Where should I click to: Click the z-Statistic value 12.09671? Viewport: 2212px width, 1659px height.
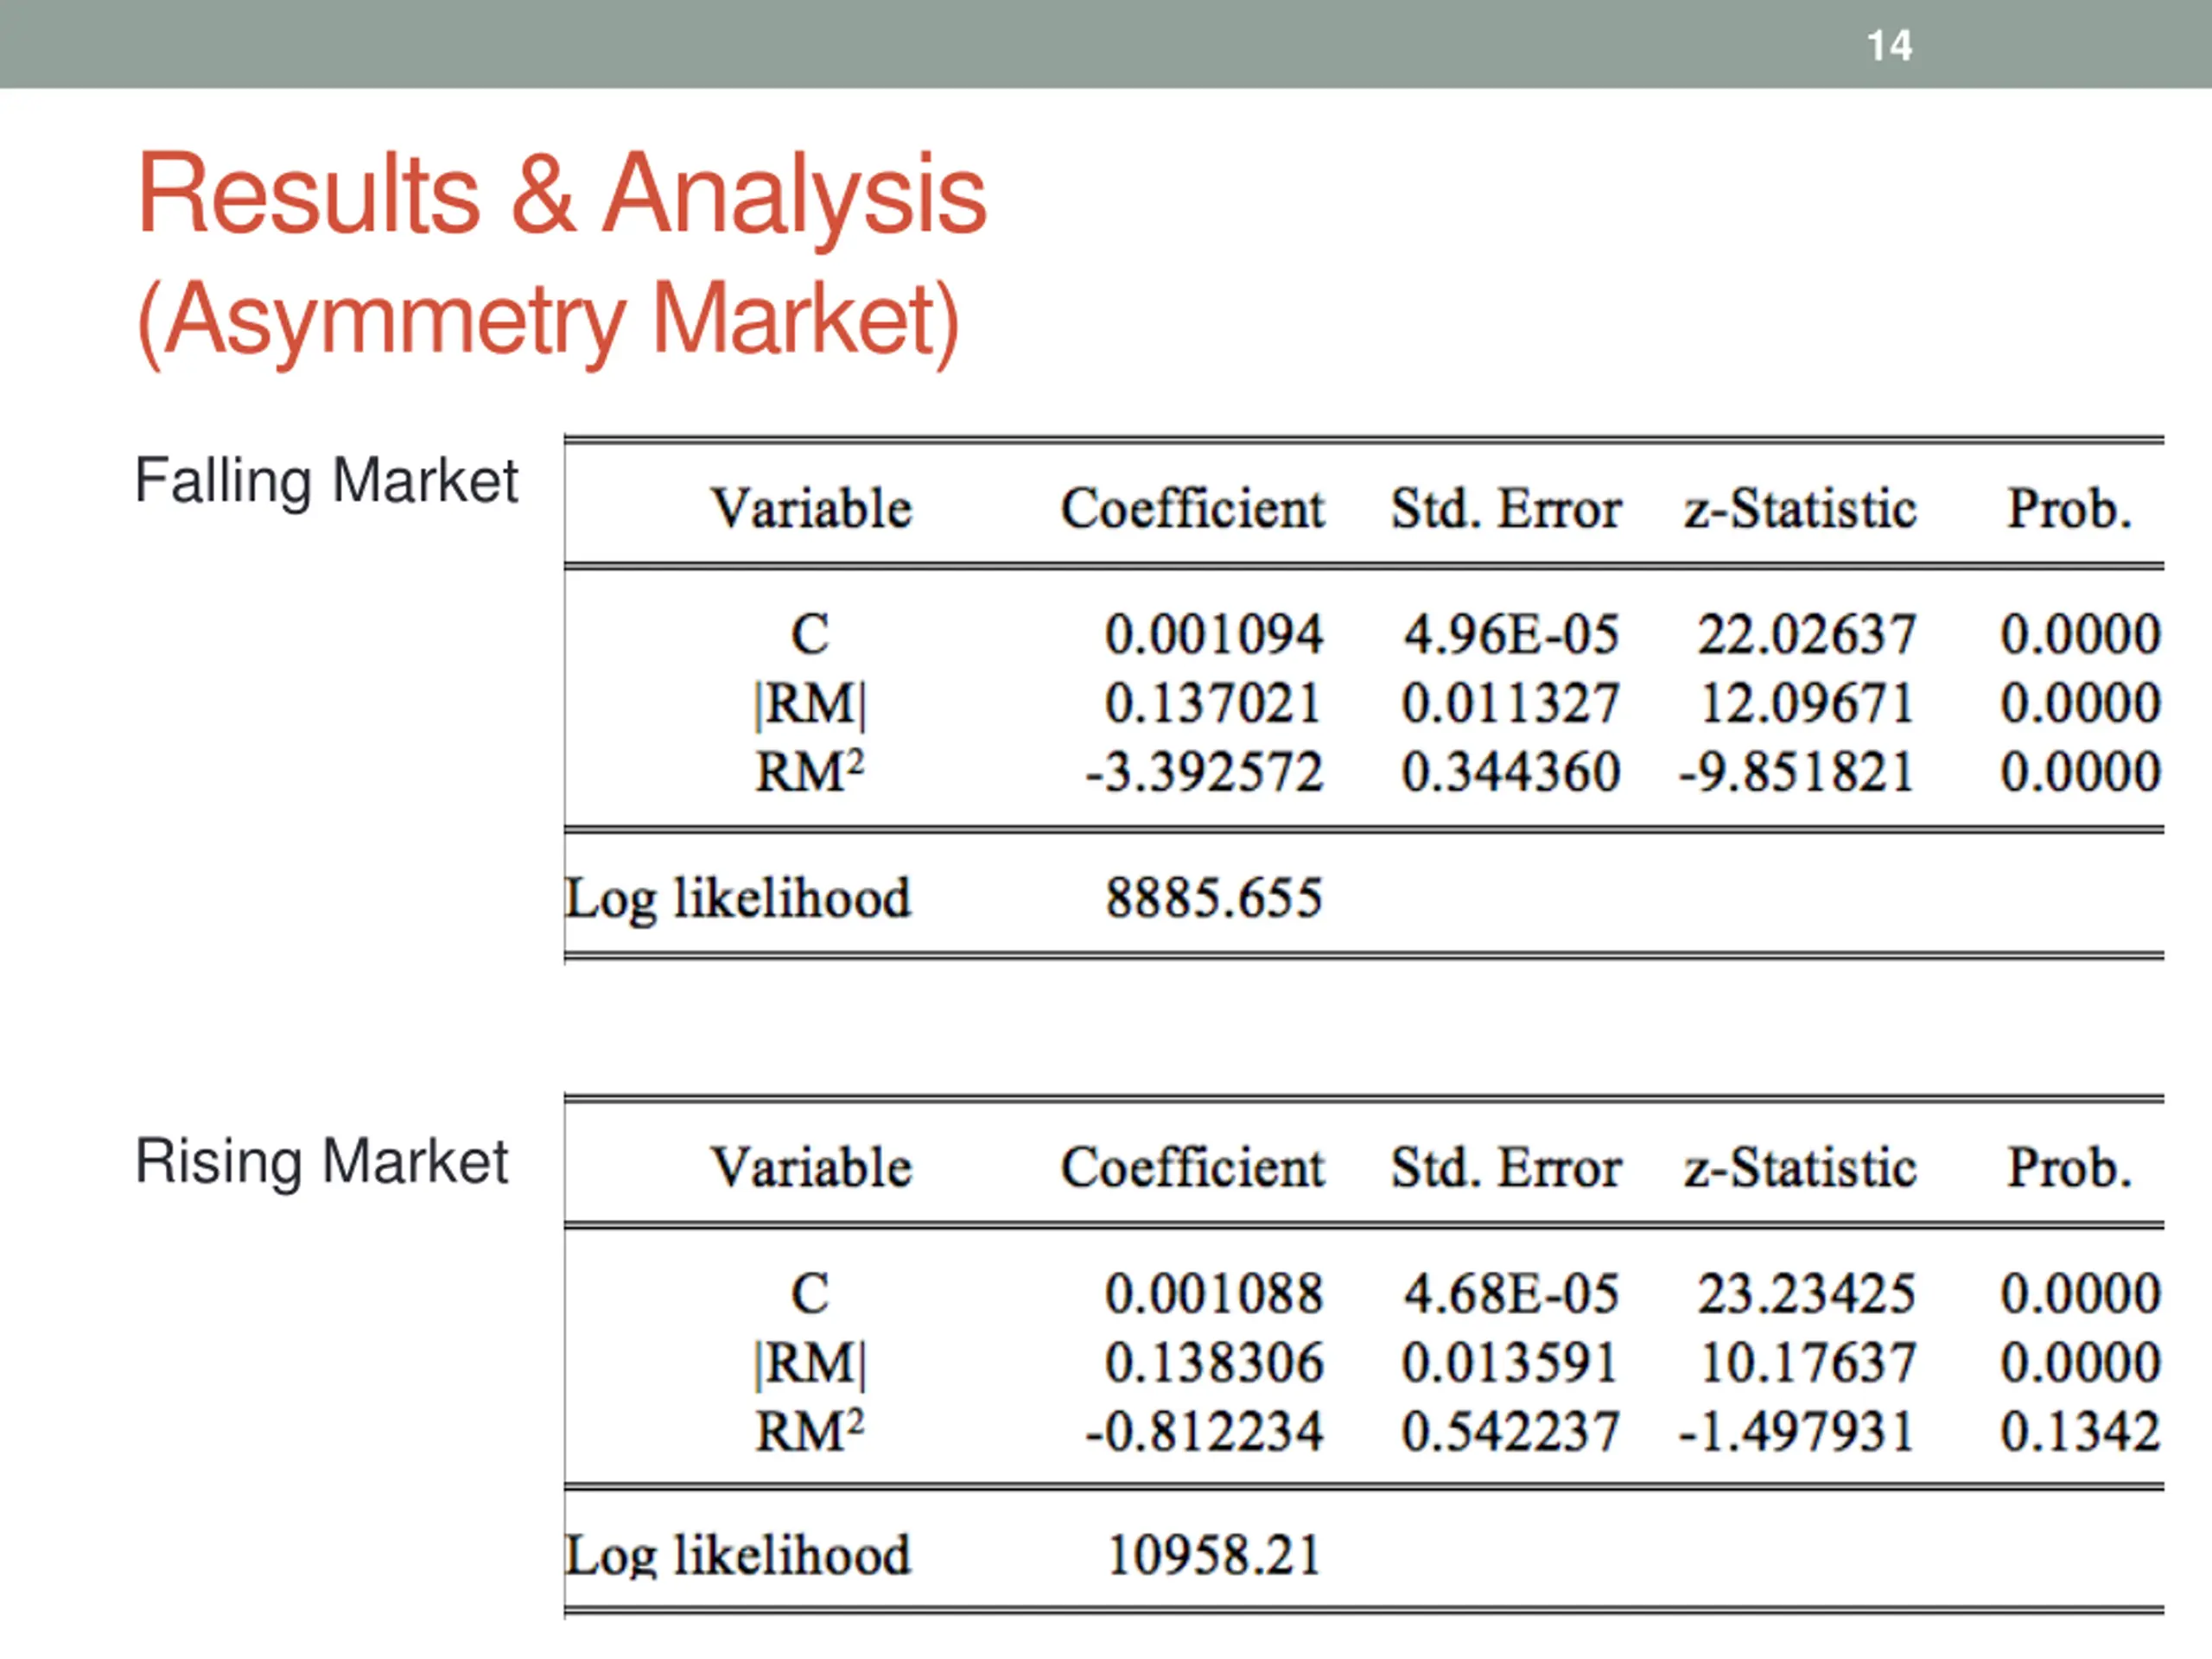pyautogui.click(x=1807, y=703)
